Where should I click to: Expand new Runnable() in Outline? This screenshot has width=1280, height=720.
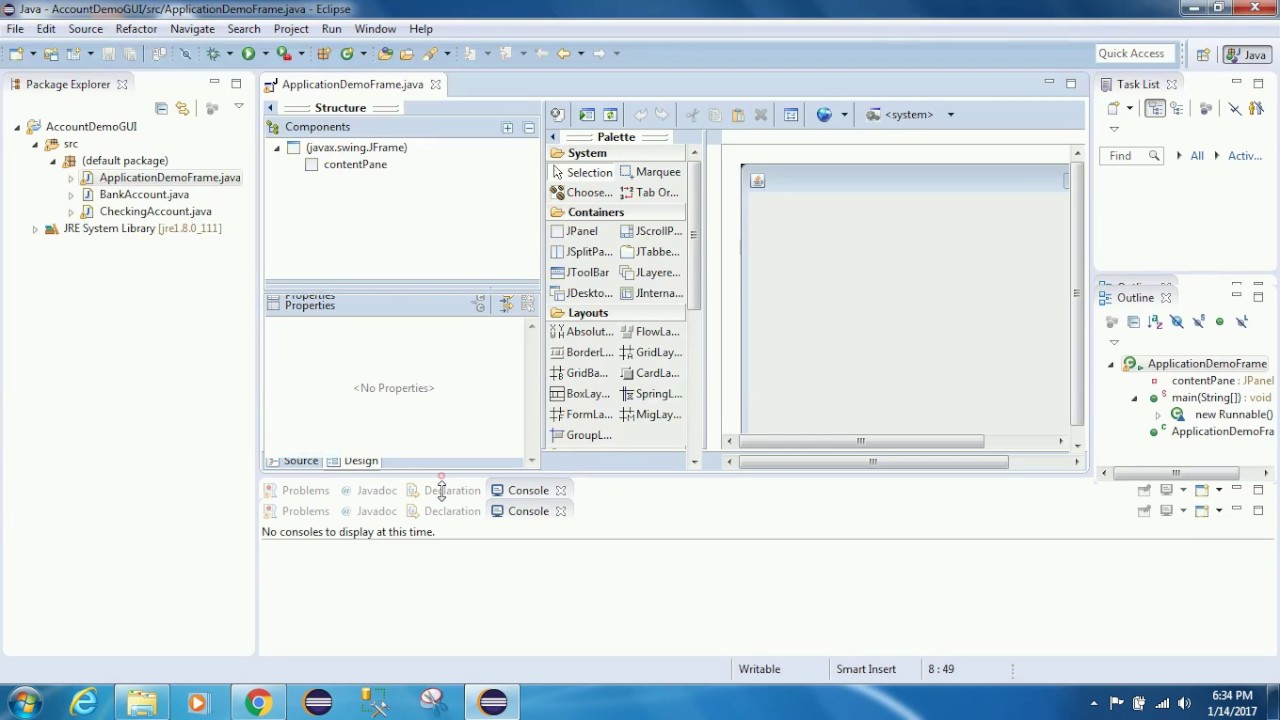coord(1158,415)
